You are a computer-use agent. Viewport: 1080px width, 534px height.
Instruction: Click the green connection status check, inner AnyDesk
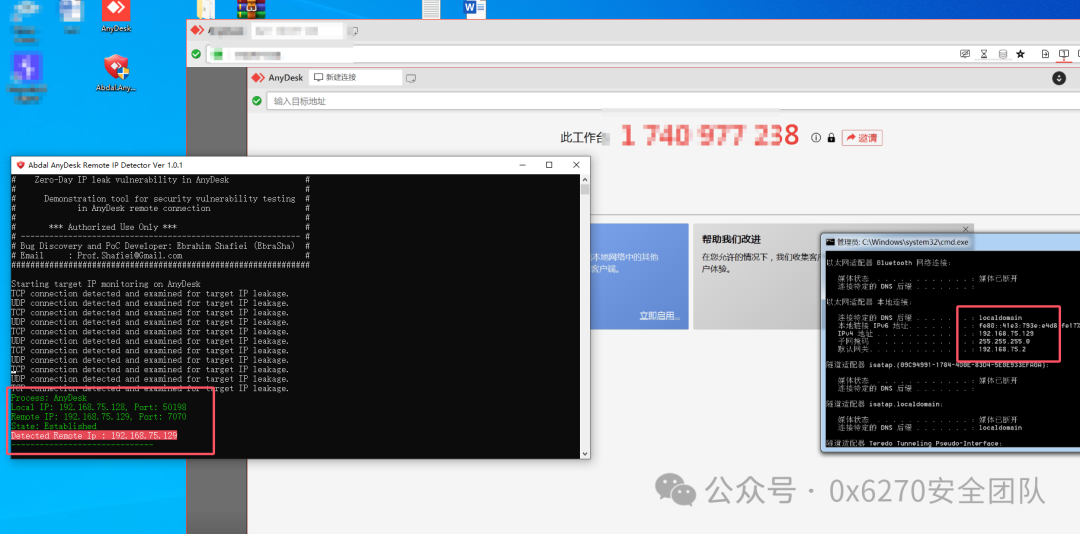(x=257, y=101)
